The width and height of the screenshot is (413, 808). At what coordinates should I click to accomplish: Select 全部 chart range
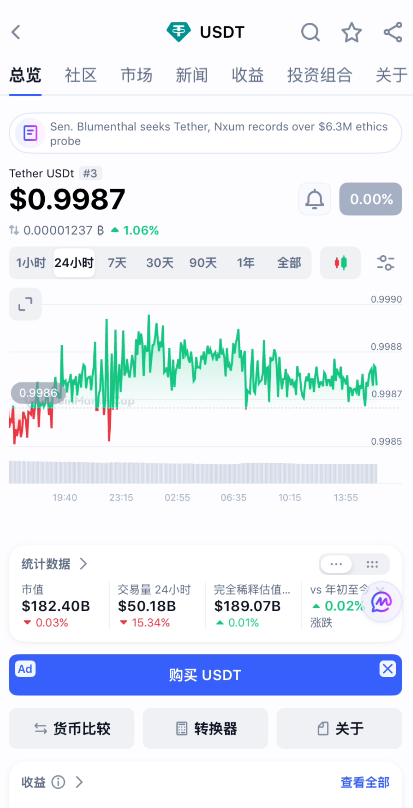click(289, 263)
